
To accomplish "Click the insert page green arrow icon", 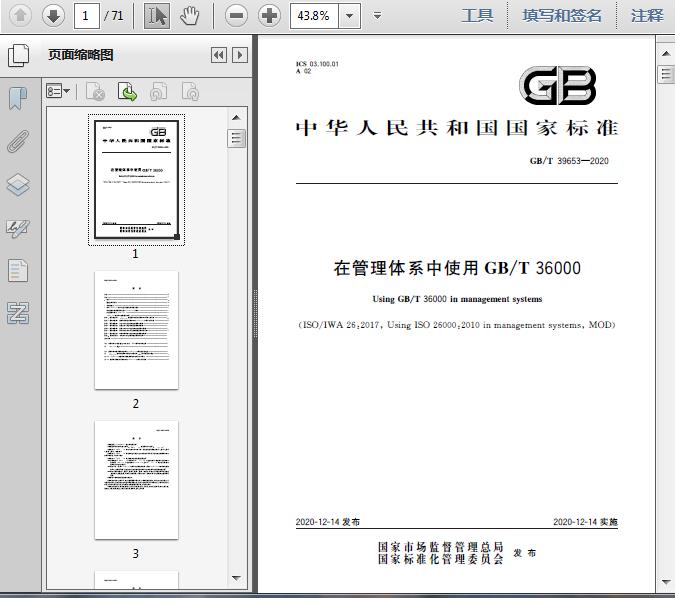I will point(127,91).
